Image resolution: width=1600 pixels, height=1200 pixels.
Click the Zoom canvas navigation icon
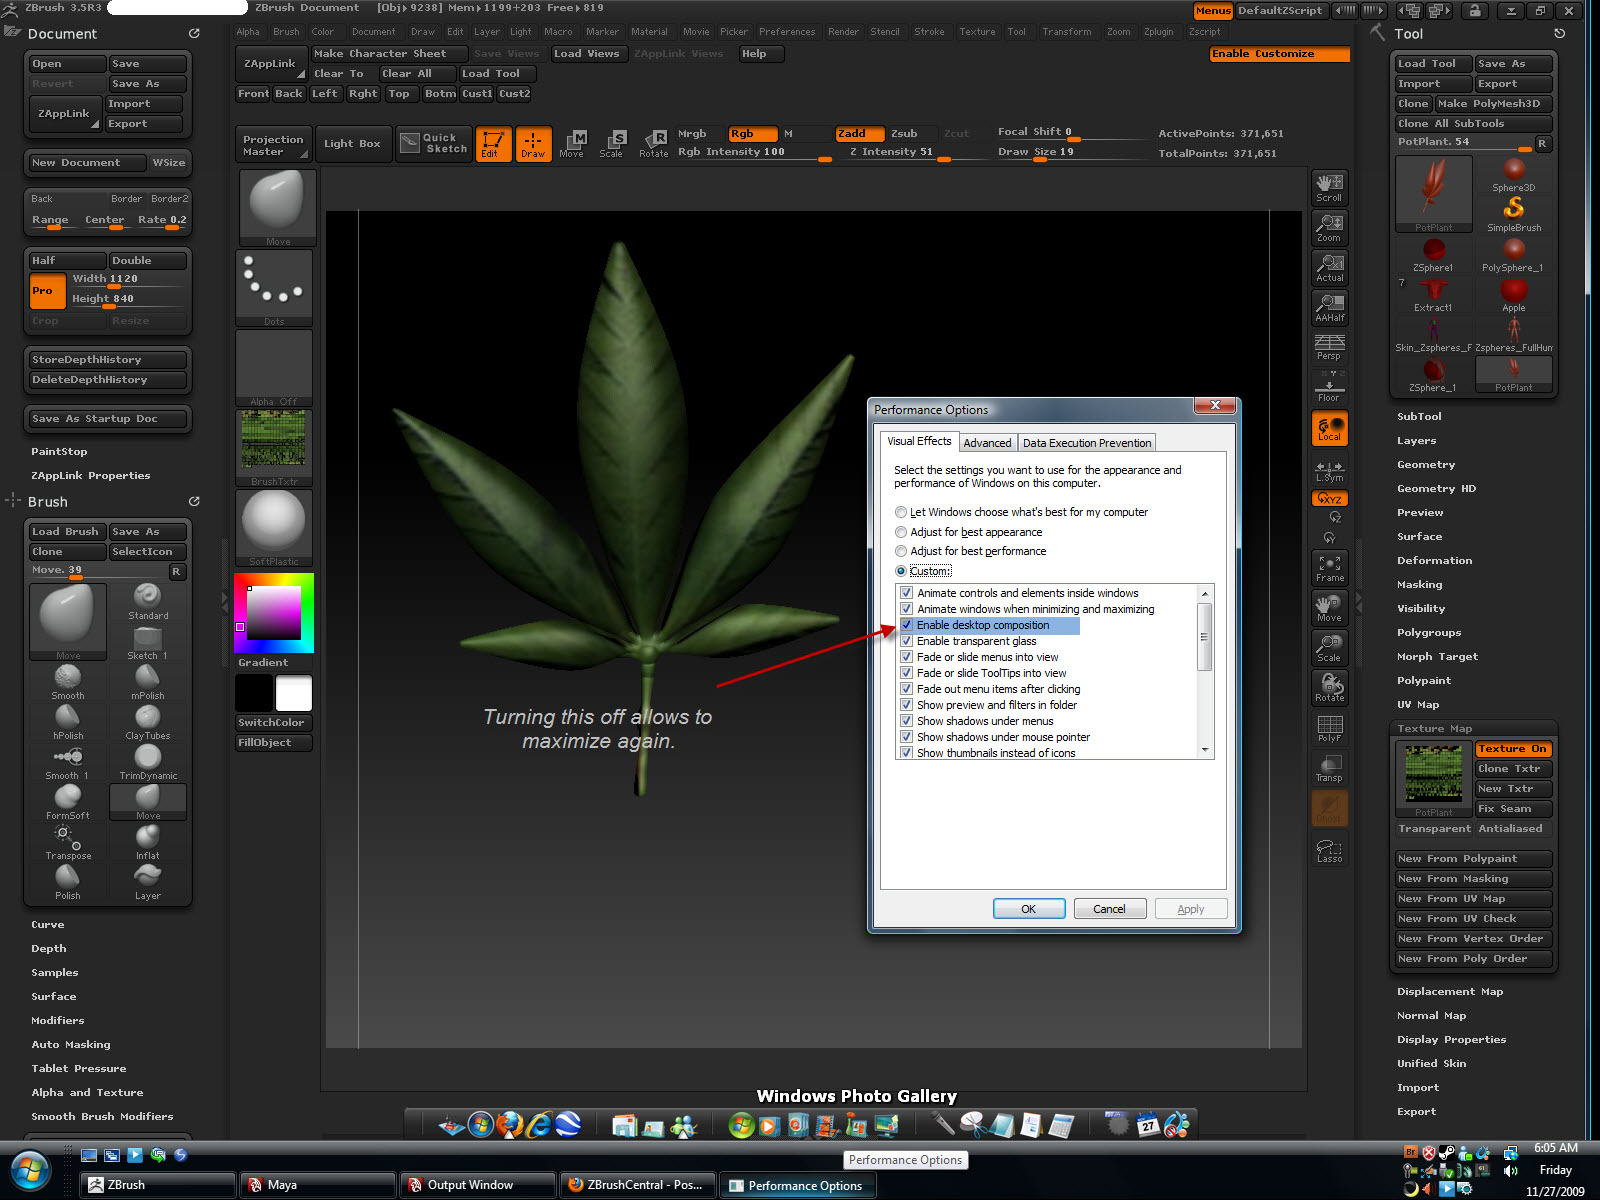1329,228
